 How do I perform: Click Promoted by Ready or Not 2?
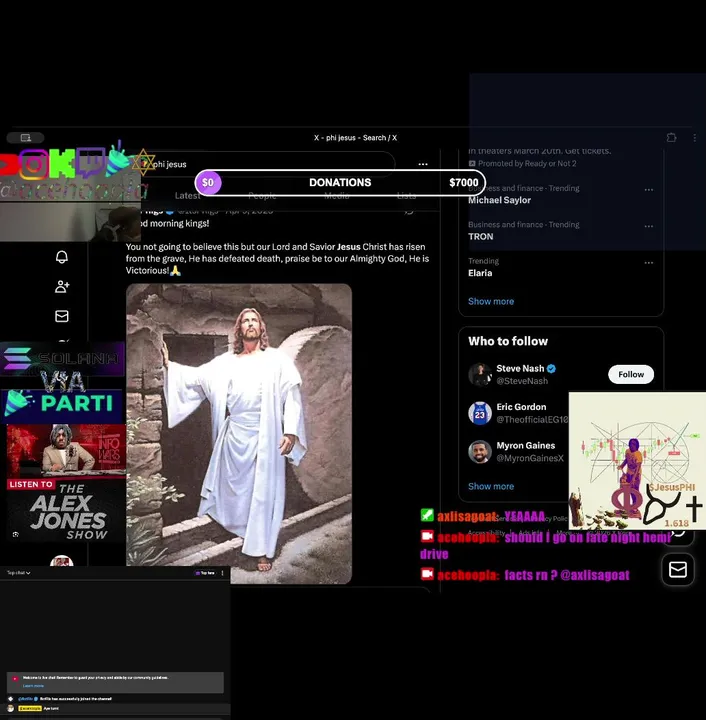(x=522, y=163)
